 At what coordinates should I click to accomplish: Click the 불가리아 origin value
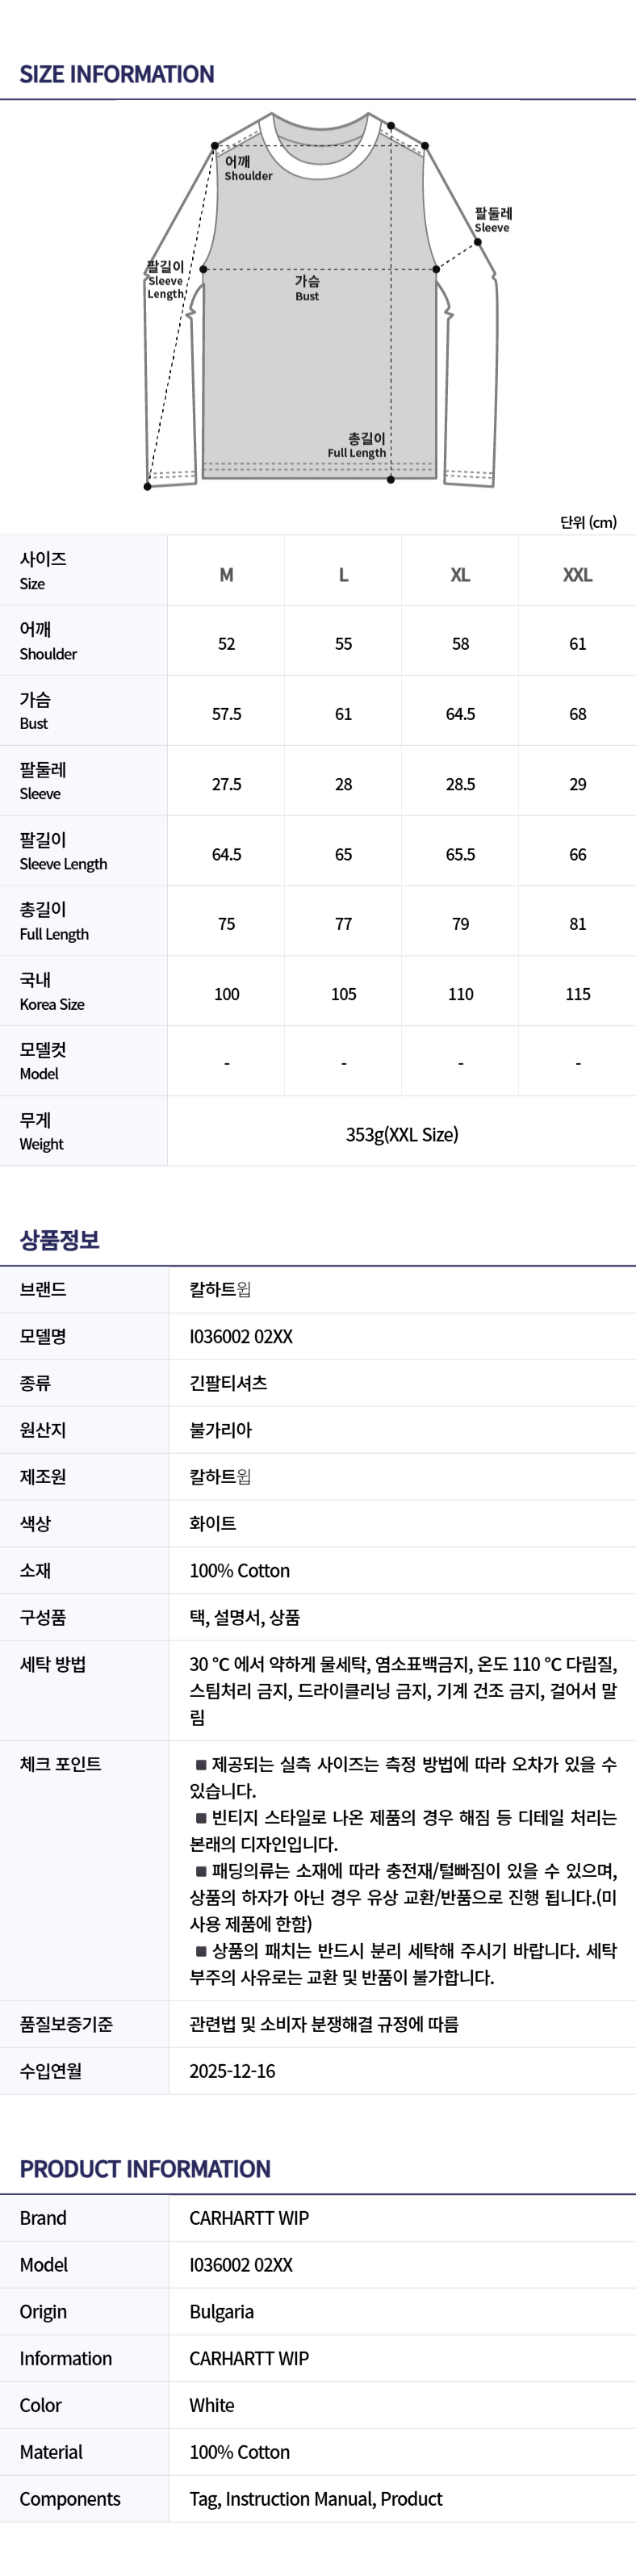tap(221, 1430)
